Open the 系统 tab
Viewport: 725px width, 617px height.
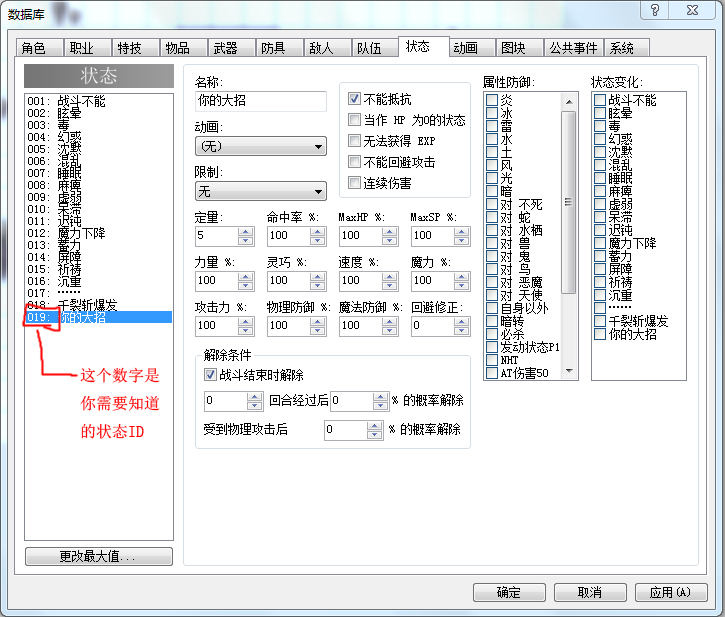click(627, 48)
